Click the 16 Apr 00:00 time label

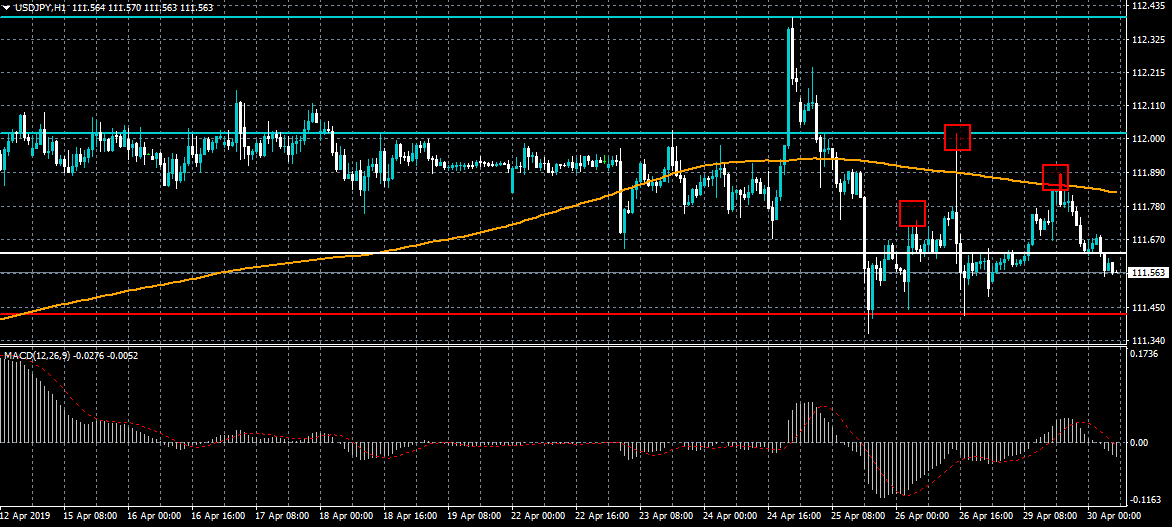pos(153,516)
